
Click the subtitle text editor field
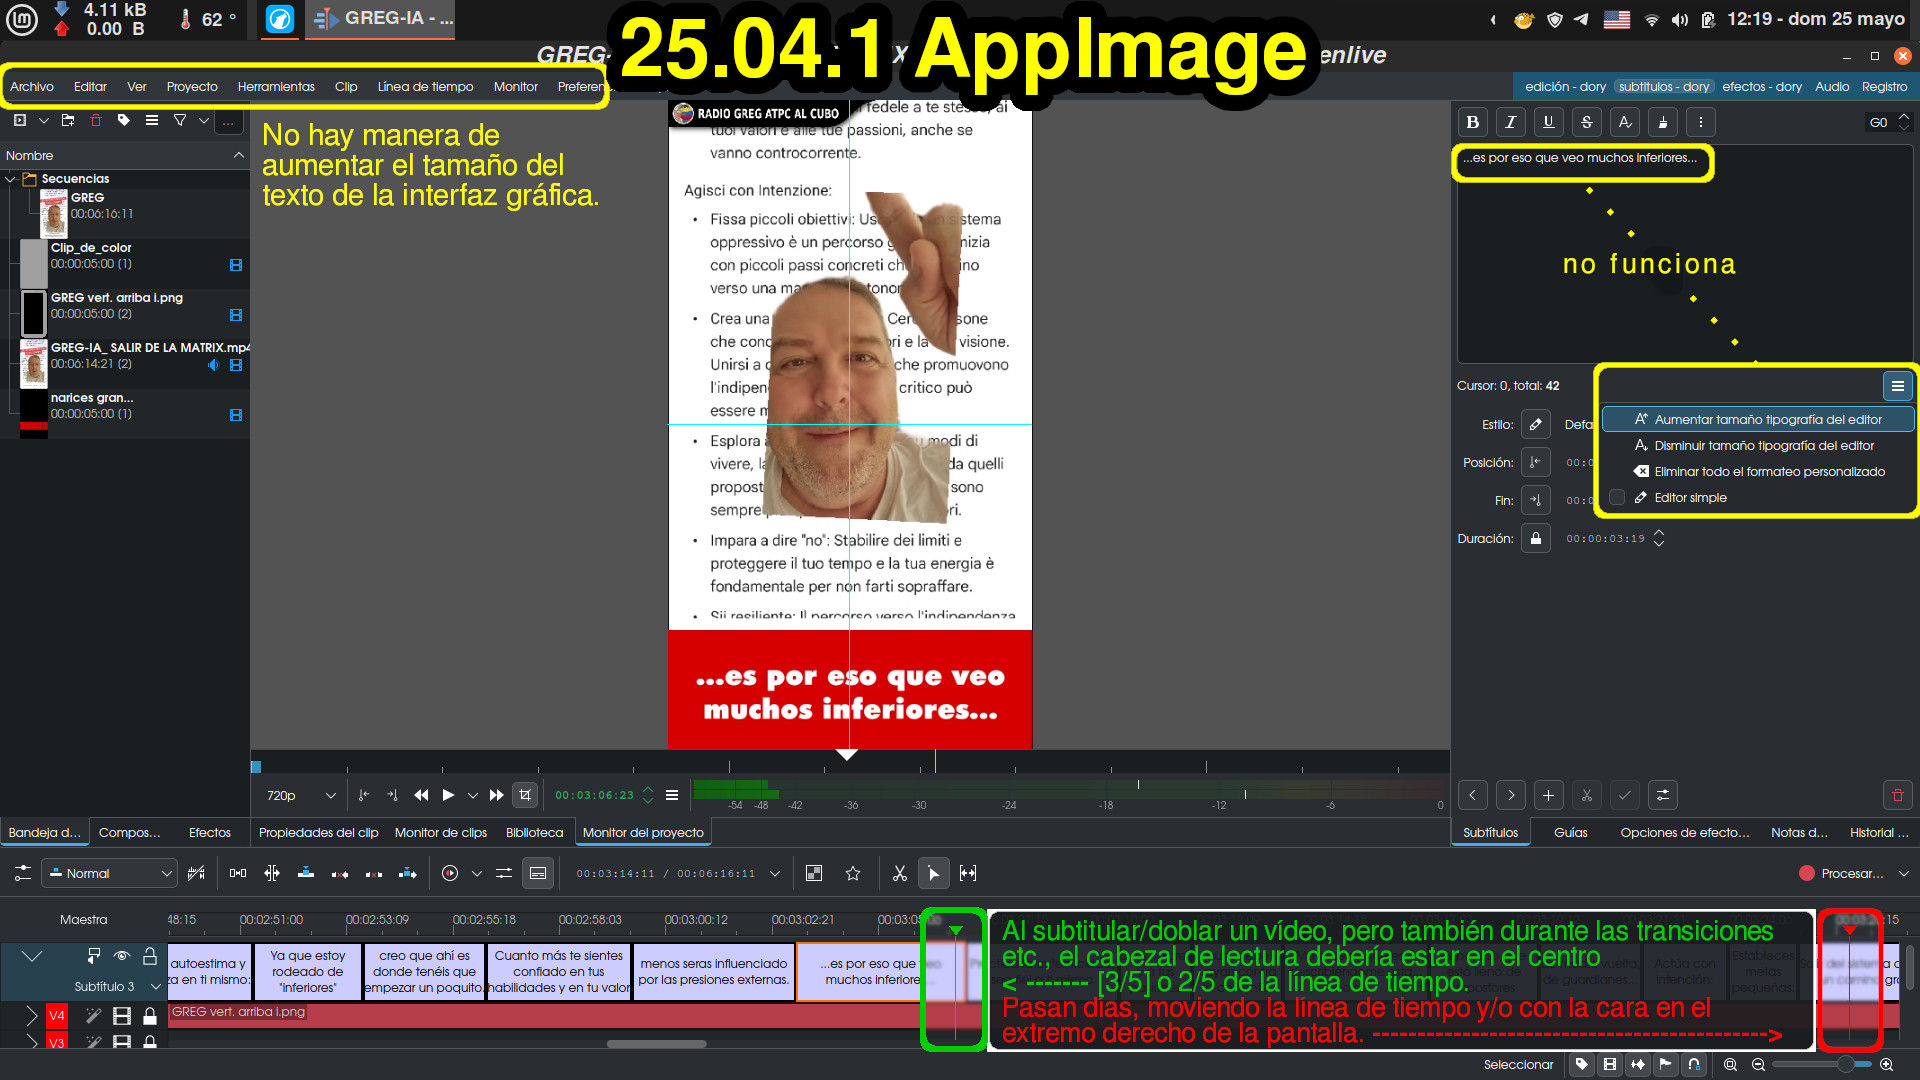click(x=1685, y=255)
